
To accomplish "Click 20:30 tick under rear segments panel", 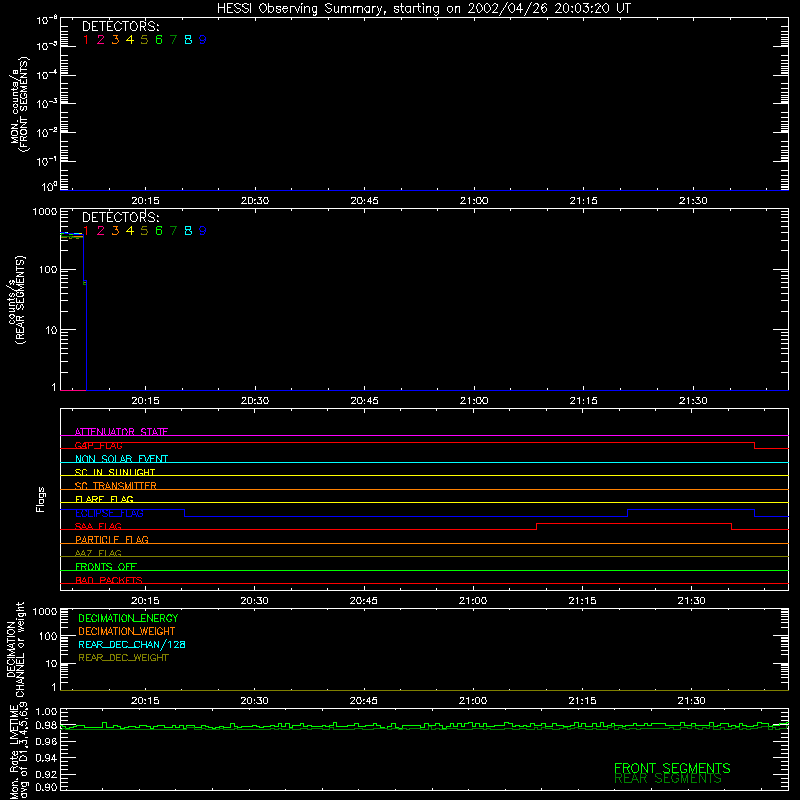I will click(255, 401).
